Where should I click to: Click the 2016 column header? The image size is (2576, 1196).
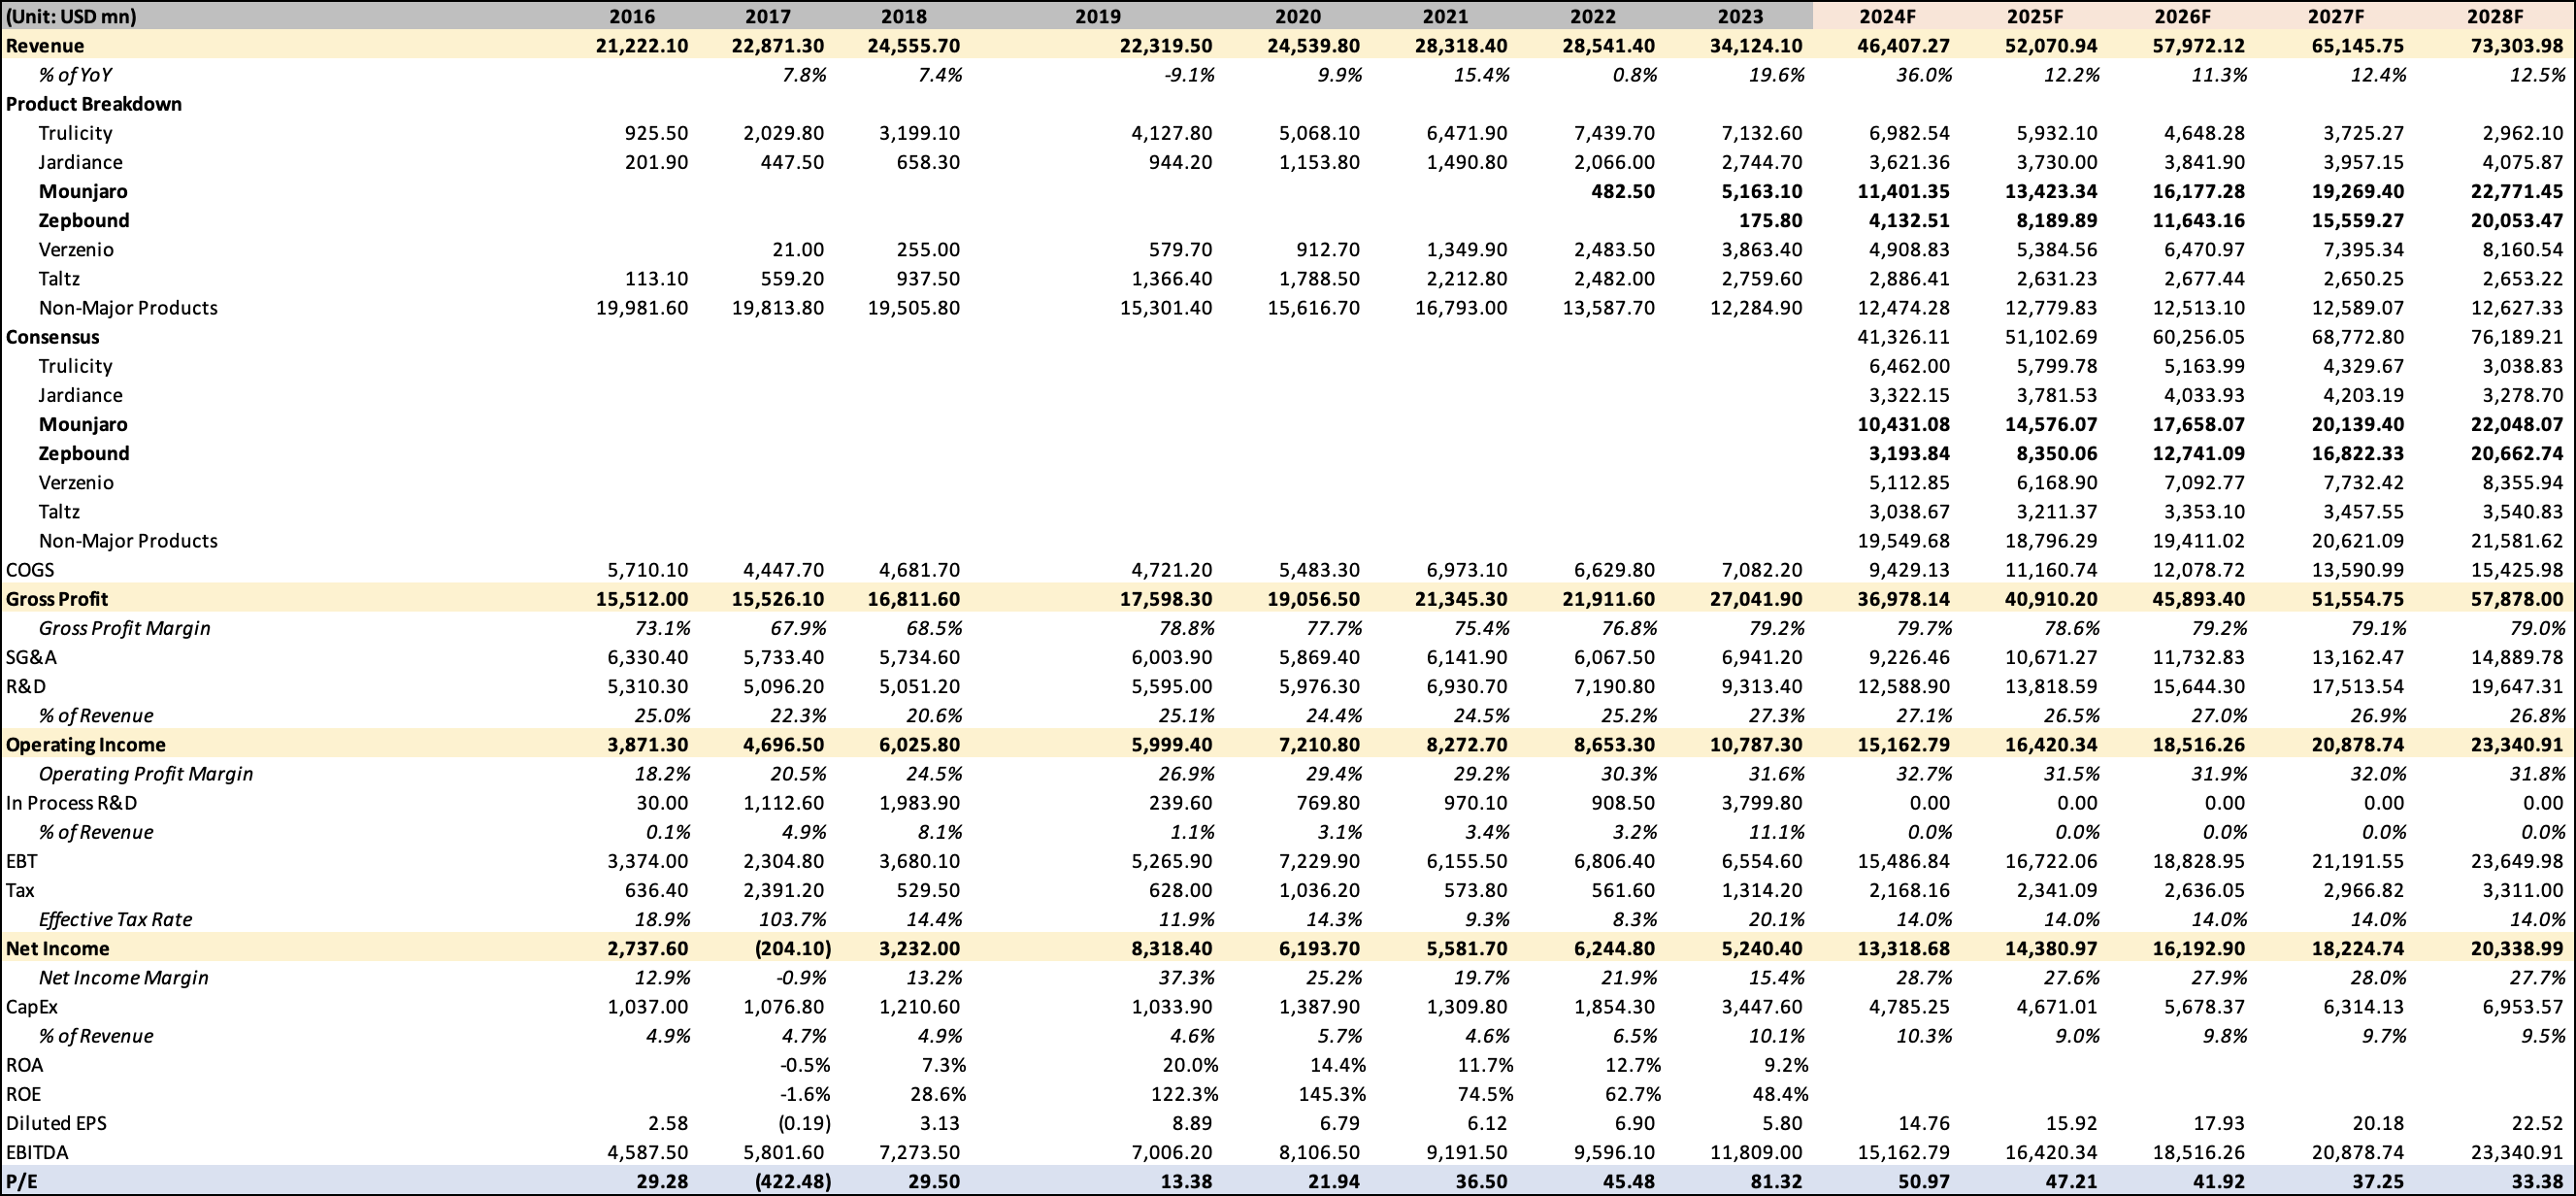tap(632, 16)
